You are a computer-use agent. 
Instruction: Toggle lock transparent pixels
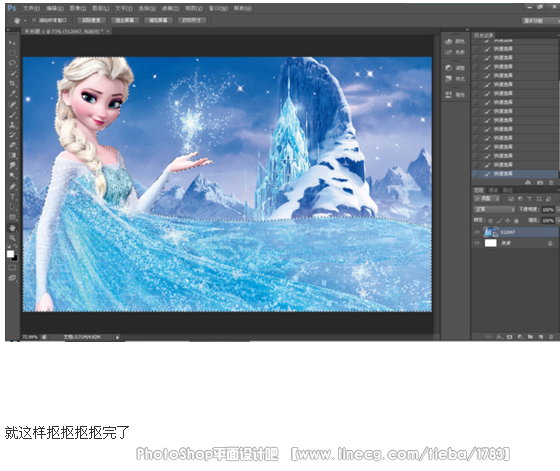point(491,221)
